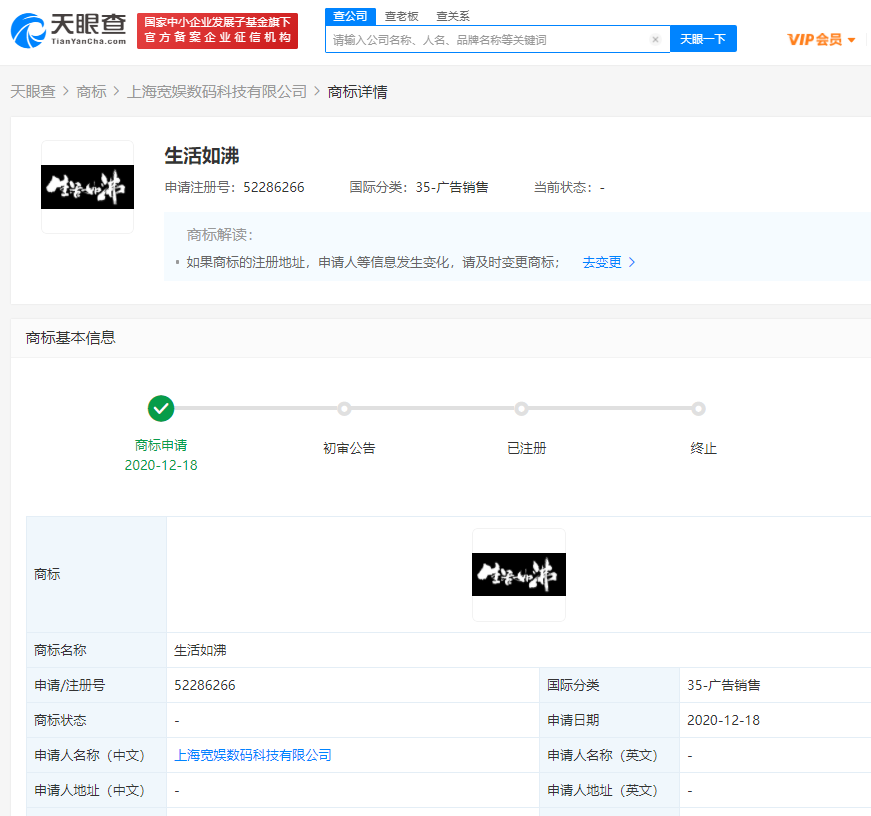This screenshot has width=871, height=816.
Task: Click the 天眼一下 search button
Action: (x=703, y=39)
